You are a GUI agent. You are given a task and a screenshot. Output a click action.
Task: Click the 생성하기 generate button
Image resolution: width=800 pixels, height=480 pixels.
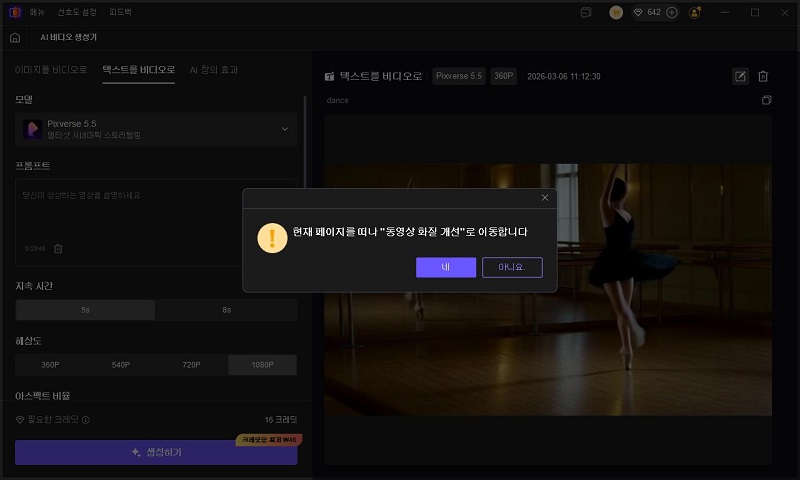pyautogui.click(x=156, y=452)
